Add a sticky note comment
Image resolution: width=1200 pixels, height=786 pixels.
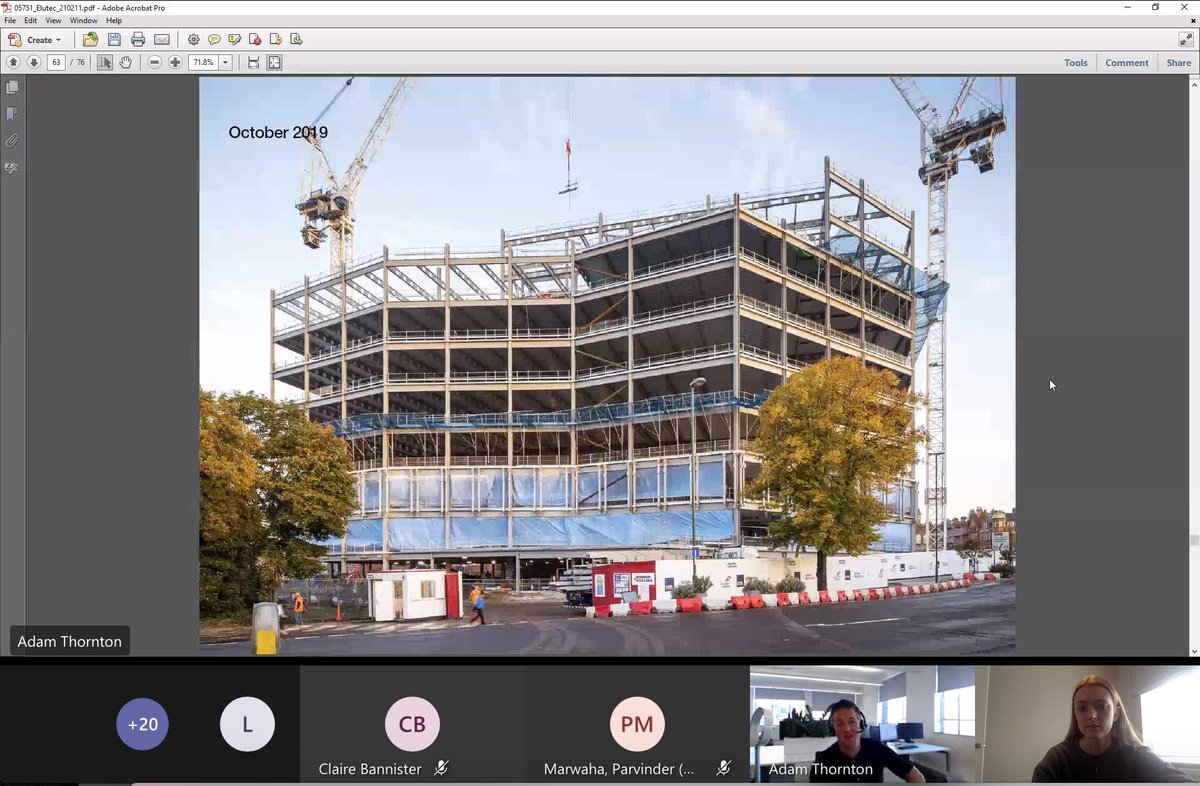tap(214, 40)
